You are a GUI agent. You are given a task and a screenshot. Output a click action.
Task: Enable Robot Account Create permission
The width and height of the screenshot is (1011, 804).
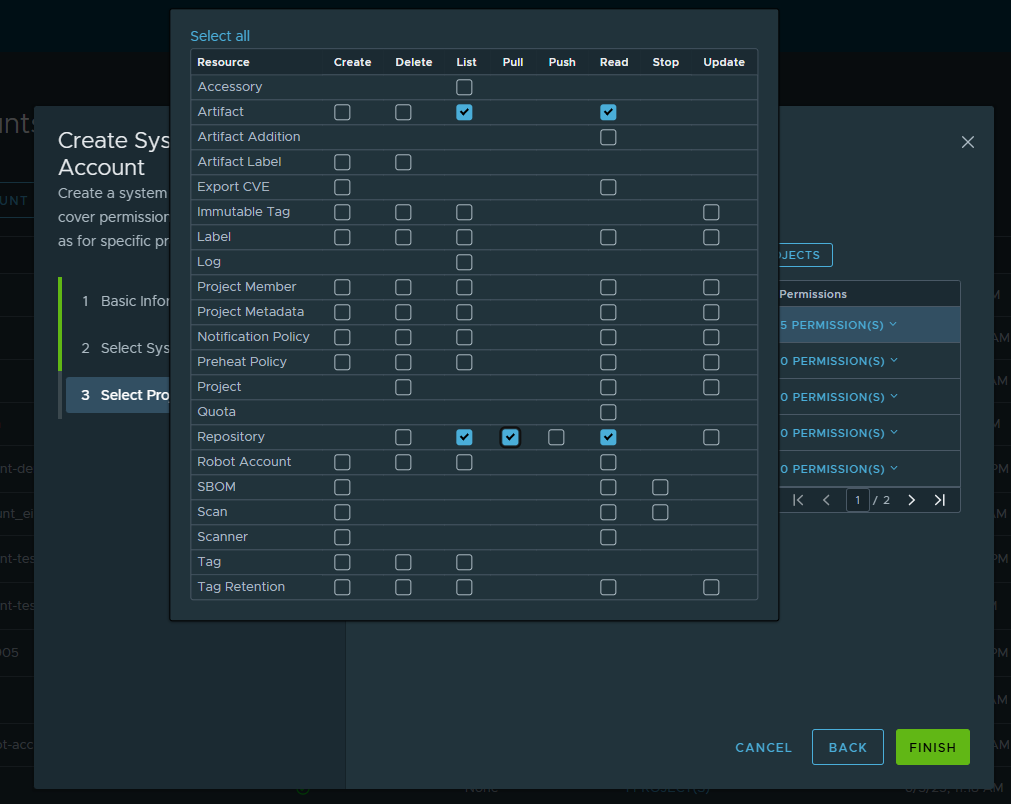click(x=342, y=462)
